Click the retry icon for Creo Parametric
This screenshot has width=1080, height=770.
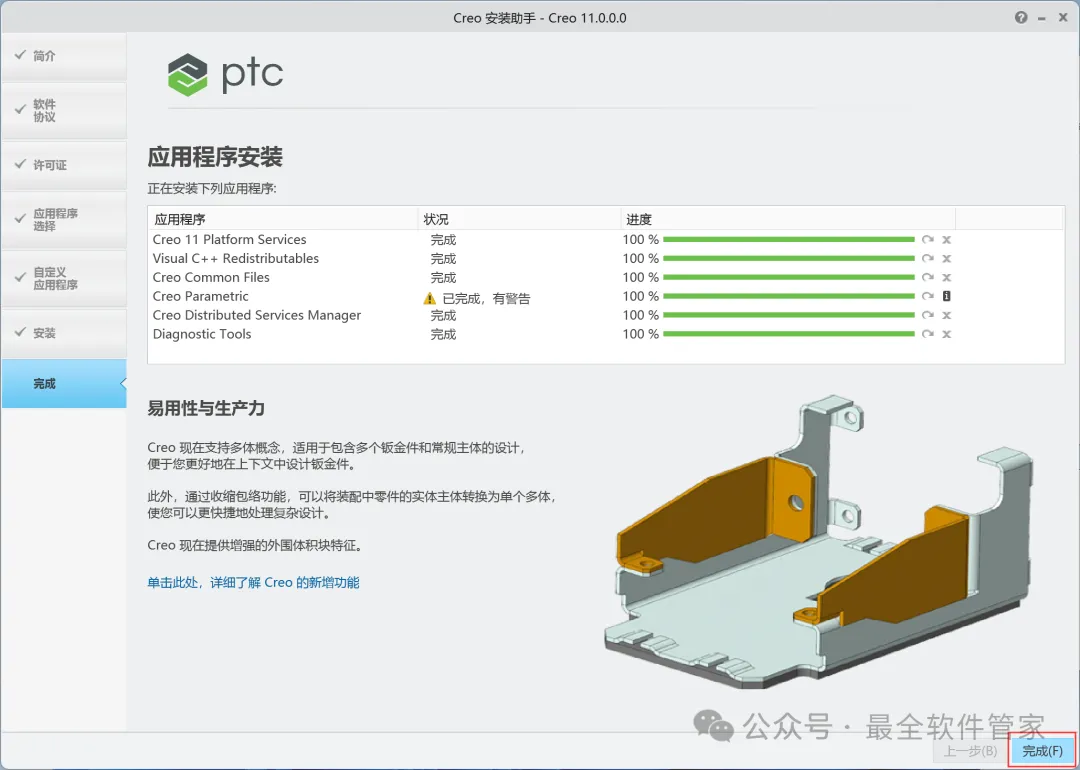click(928, 296)
